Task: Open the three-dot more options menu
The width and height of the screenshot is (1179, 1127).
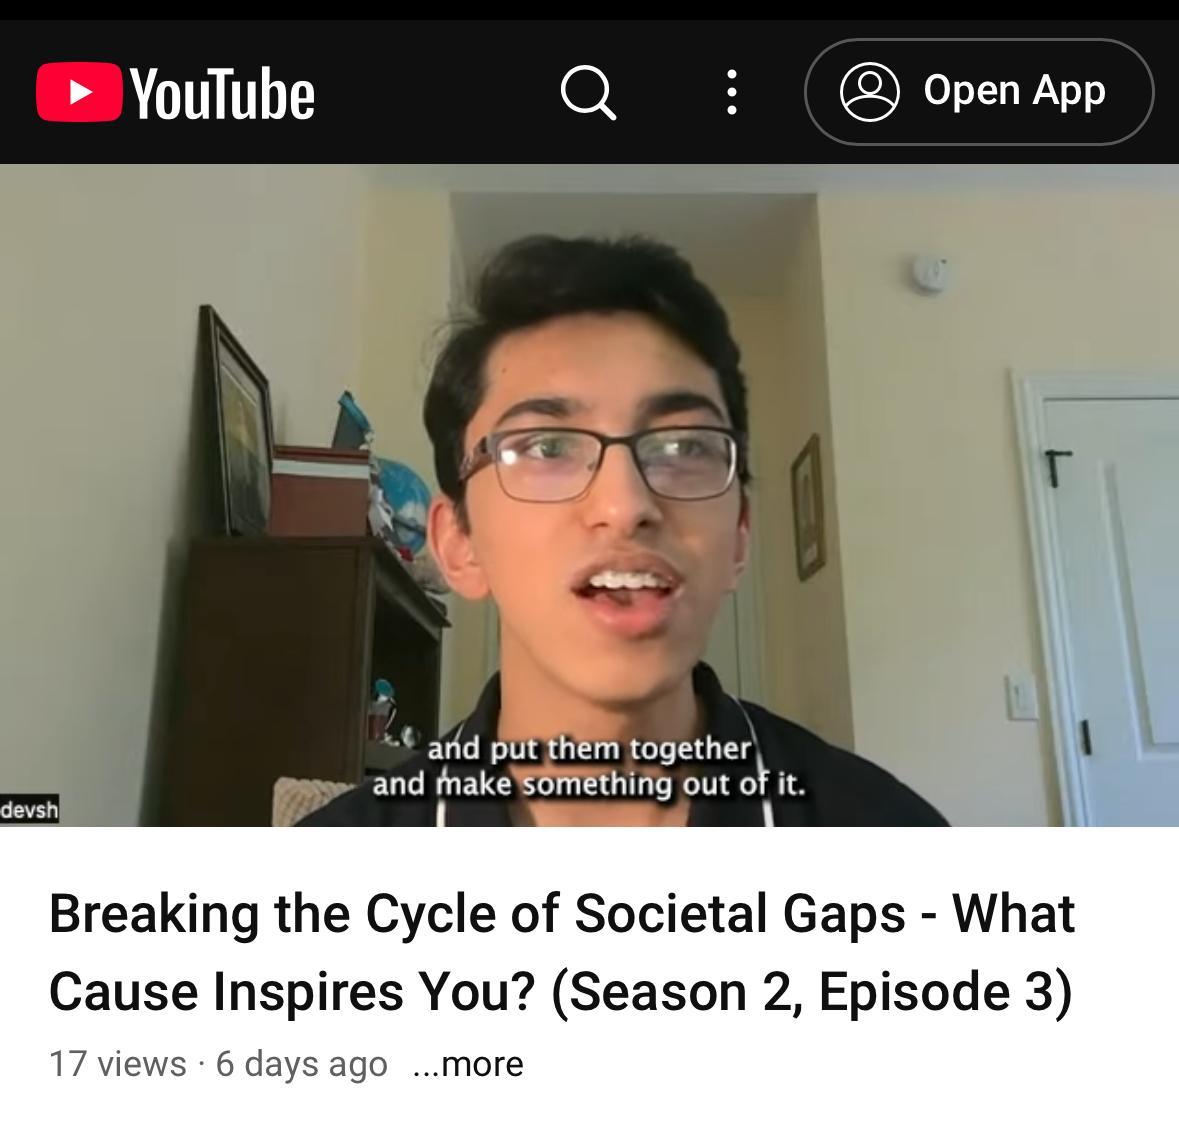Action: 731,92
